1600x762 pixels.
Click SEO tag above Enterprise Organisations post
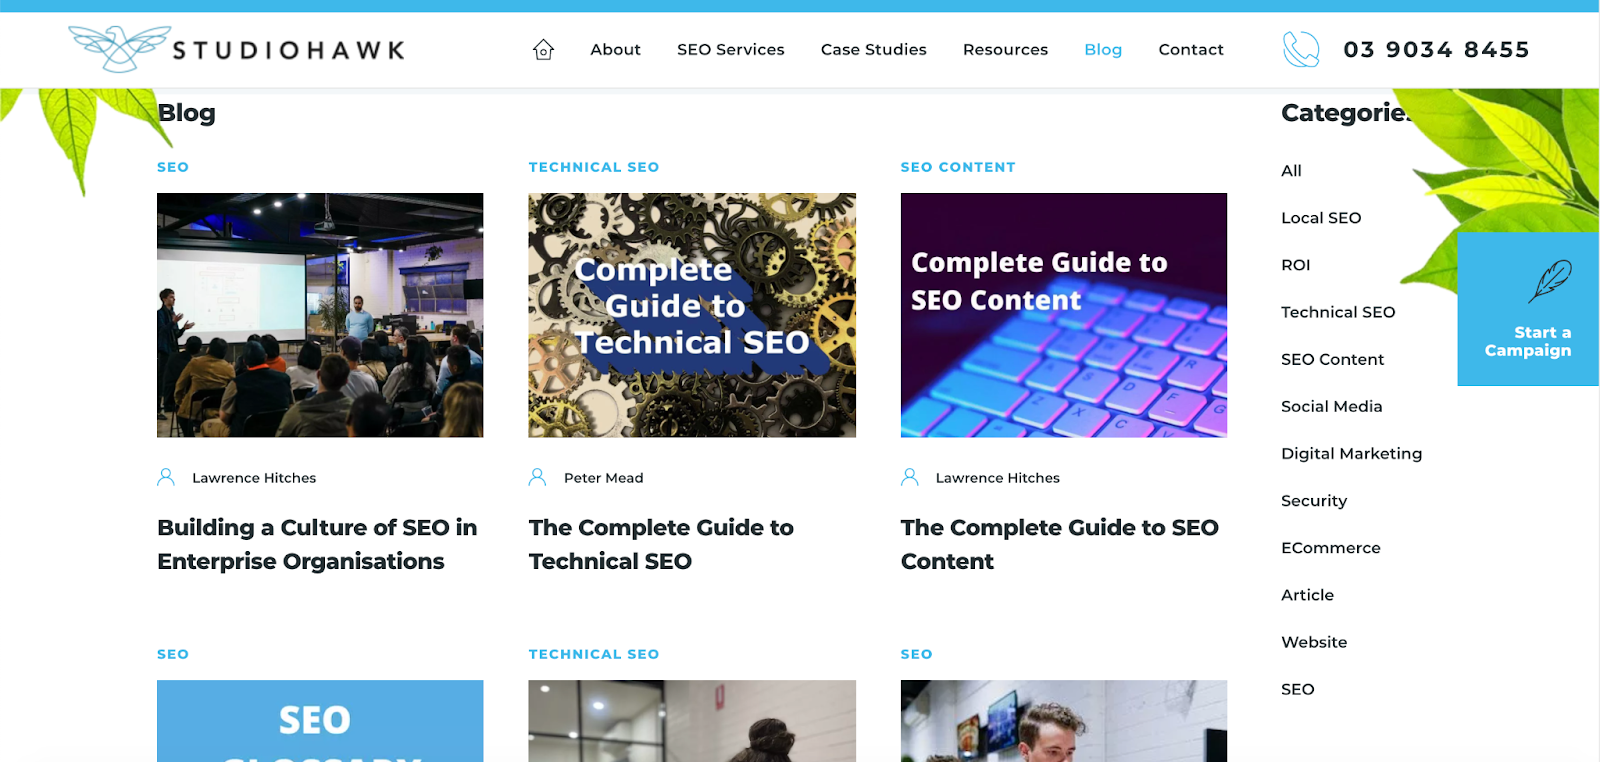pyautogui.click(x=173, y=167)
